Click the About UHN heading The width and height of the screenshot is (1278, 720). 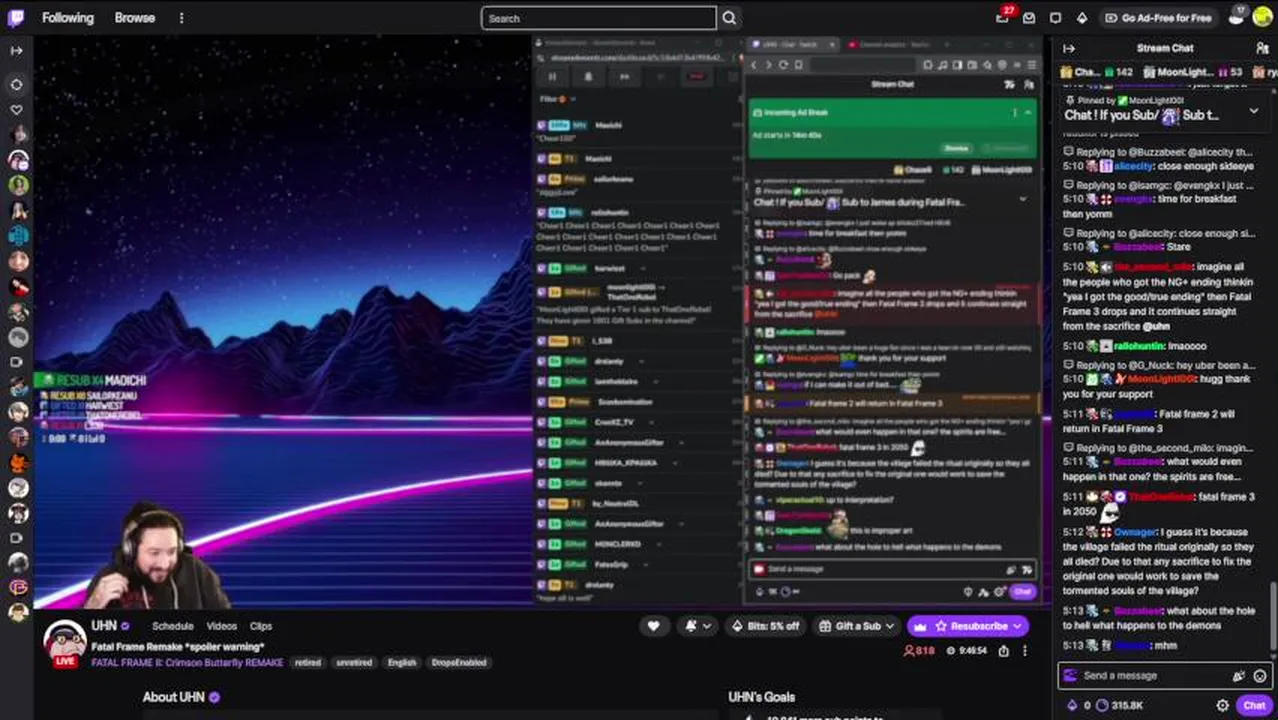point(174,697)
